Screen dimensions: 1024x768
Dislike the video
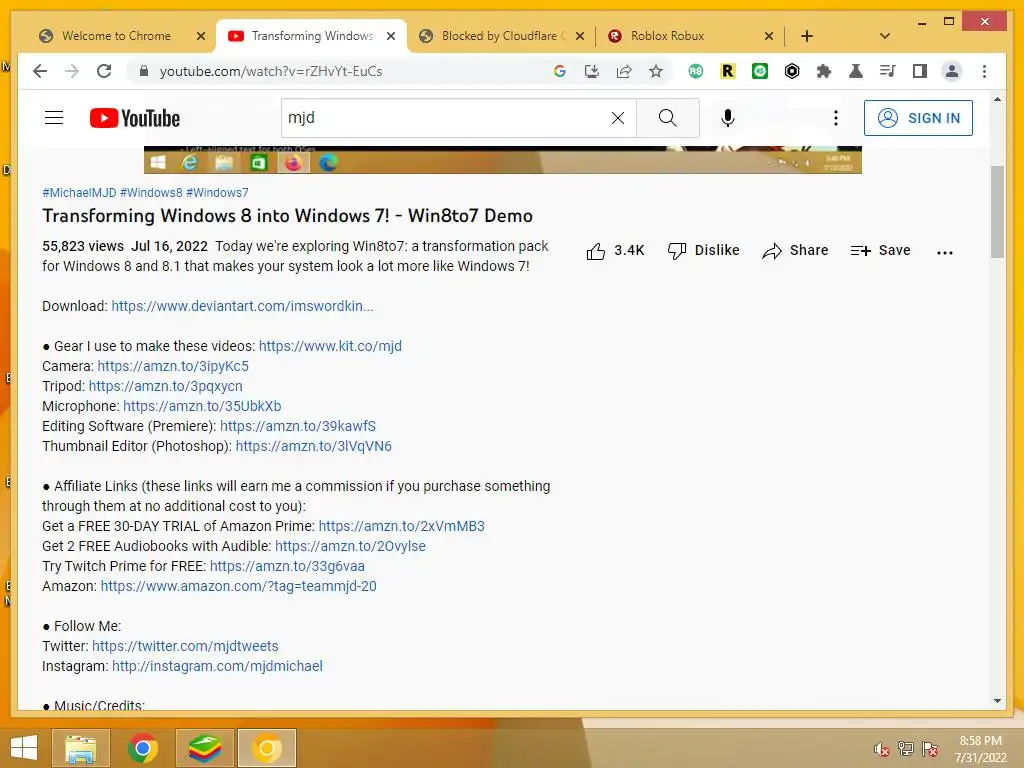pyautogui.click(x=703, y=251)
